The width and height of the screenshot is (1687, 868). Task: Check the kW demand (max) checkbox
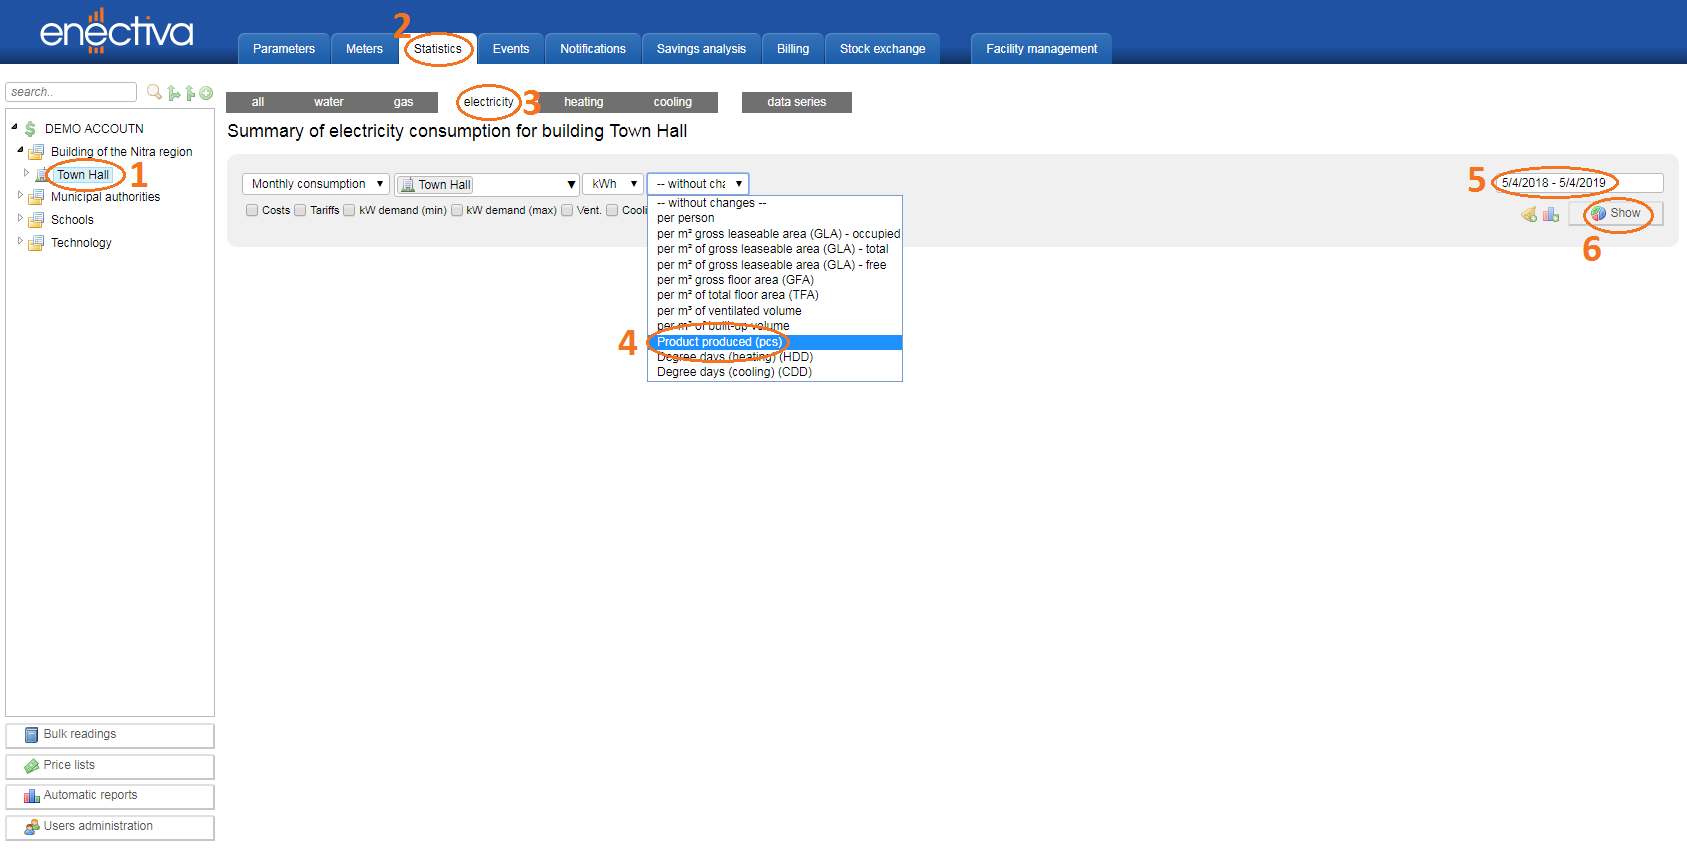[x=457, y=210]
